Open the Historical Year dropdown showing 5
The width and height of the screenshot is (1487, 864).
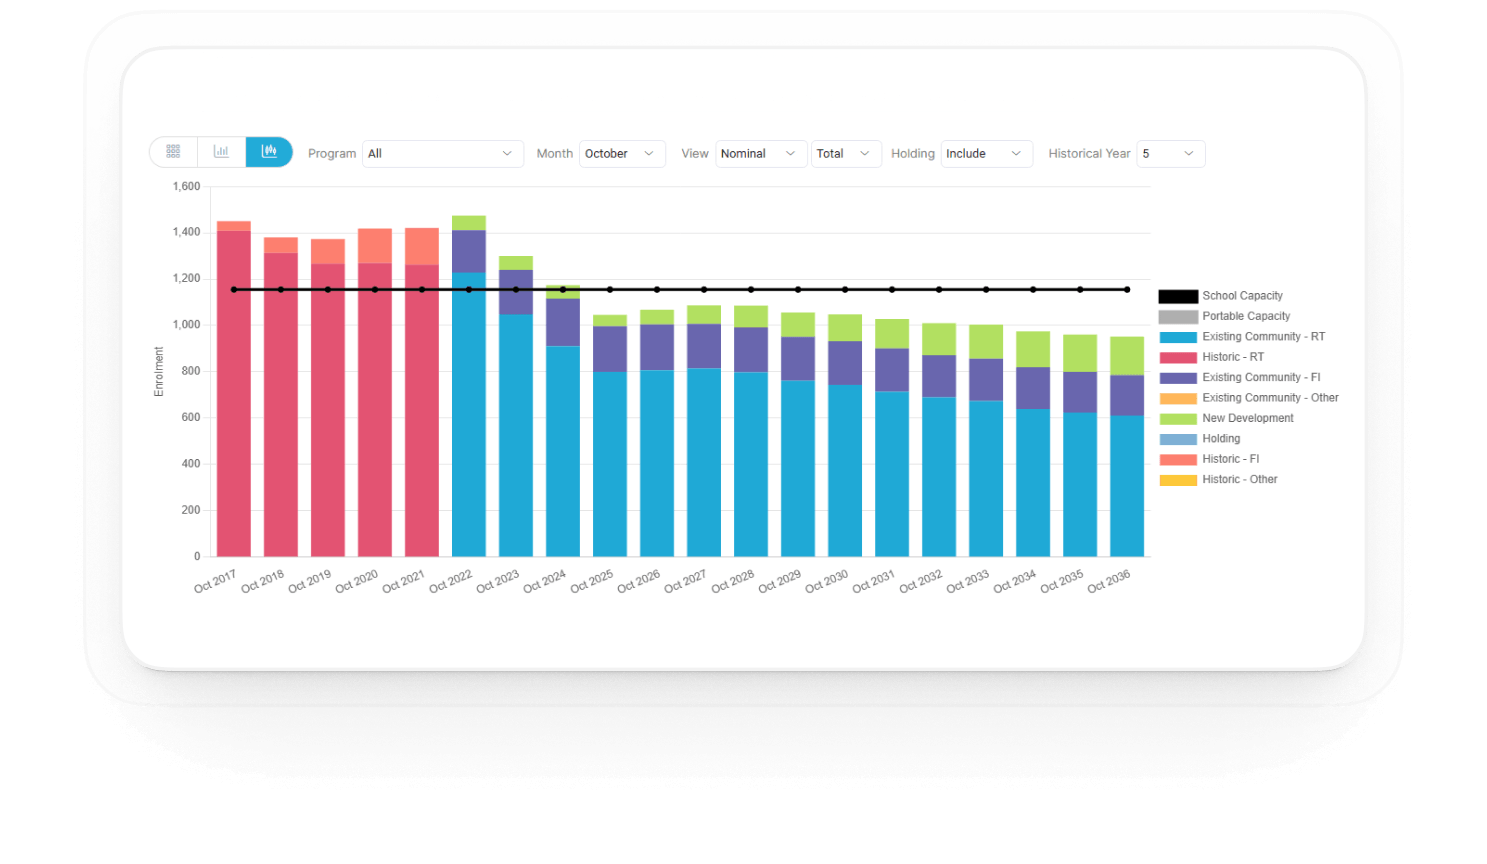click(1171, 154)
